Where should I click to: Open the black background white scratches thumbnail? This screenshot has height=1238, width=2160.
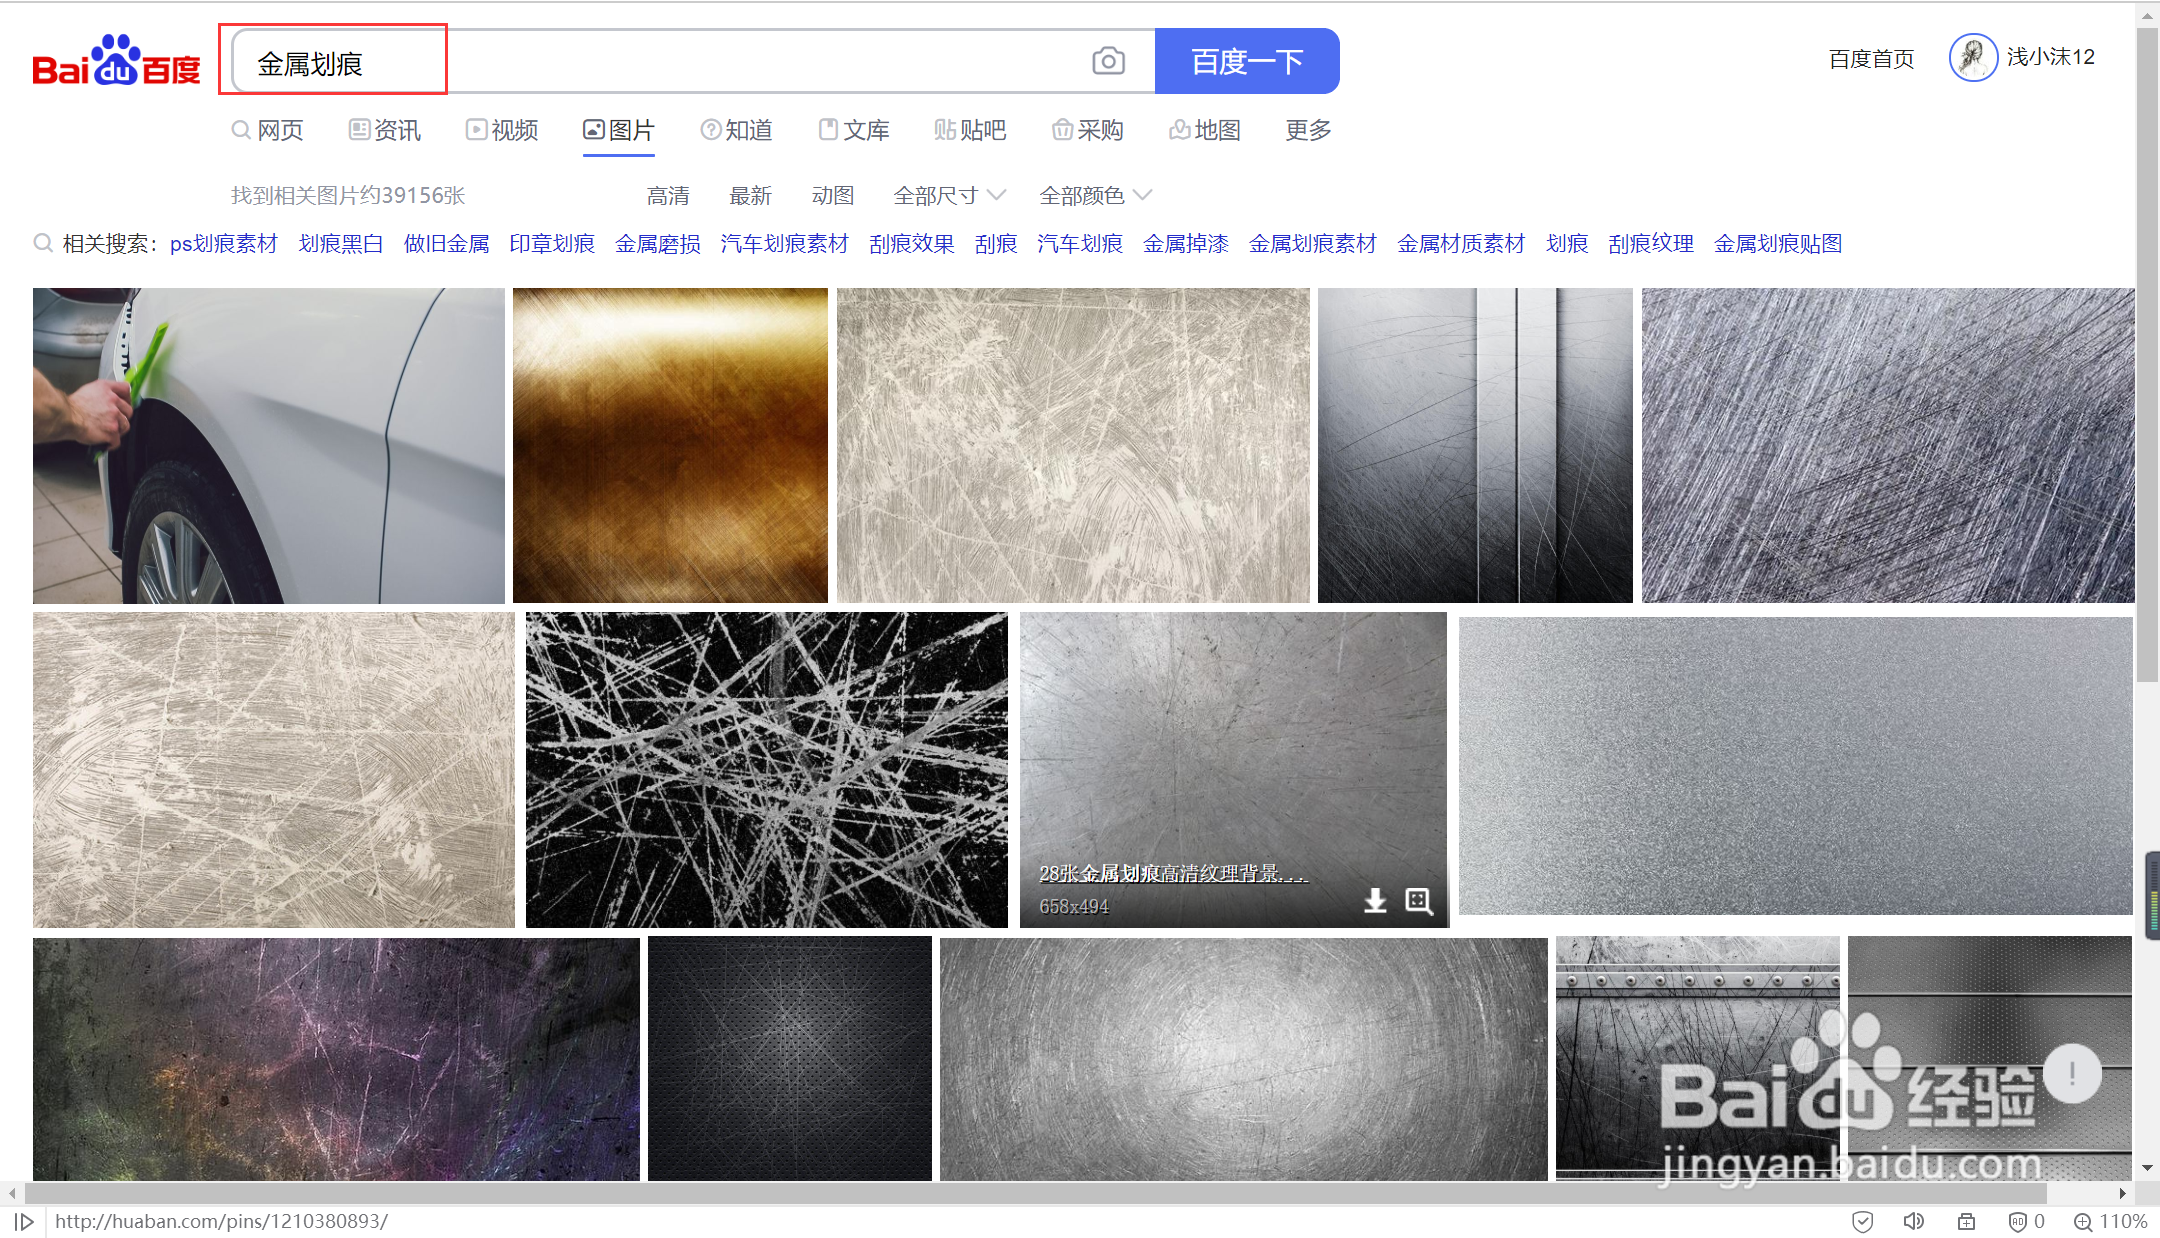767,770
